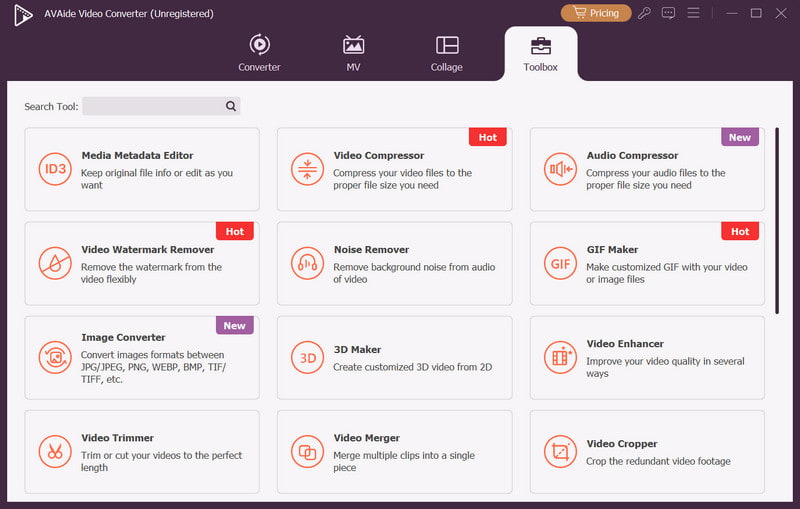
Task: Click the New badge on Image Converter
Action: (x=235, y=325)
